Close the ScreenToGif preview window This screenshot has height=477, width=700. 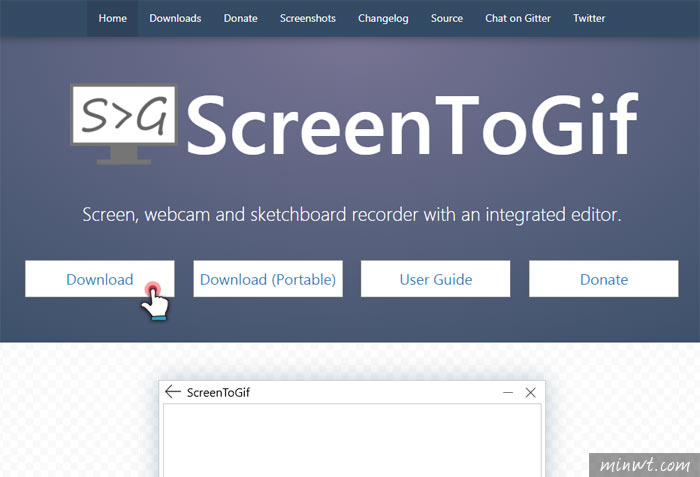tap(530, 392)
